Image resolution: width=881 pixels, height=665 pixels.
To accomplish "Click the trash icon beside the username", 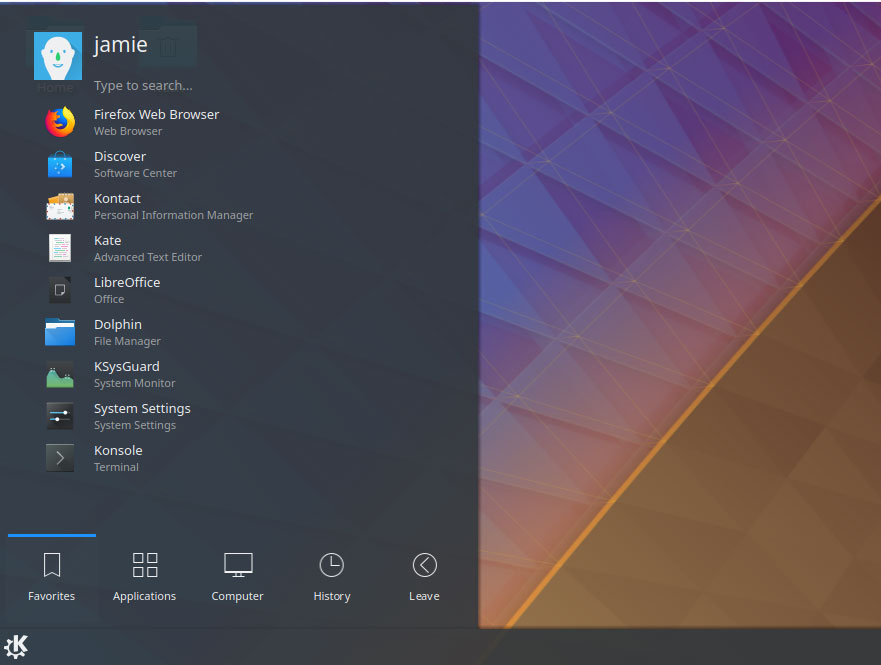I will pos(168,45).
